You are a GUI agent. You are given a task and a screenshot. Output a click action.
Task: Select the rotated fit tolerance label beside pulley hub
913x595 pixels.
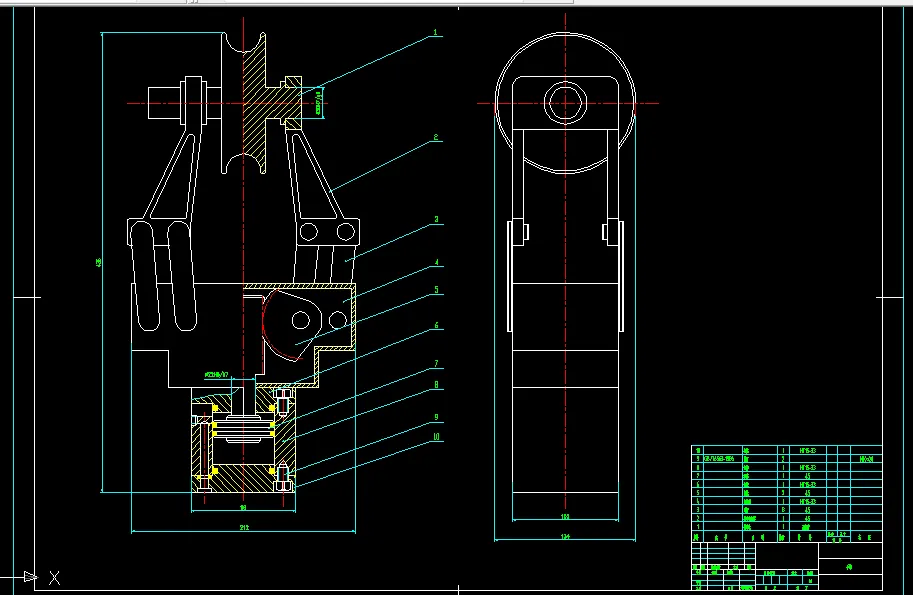[319, 103]
